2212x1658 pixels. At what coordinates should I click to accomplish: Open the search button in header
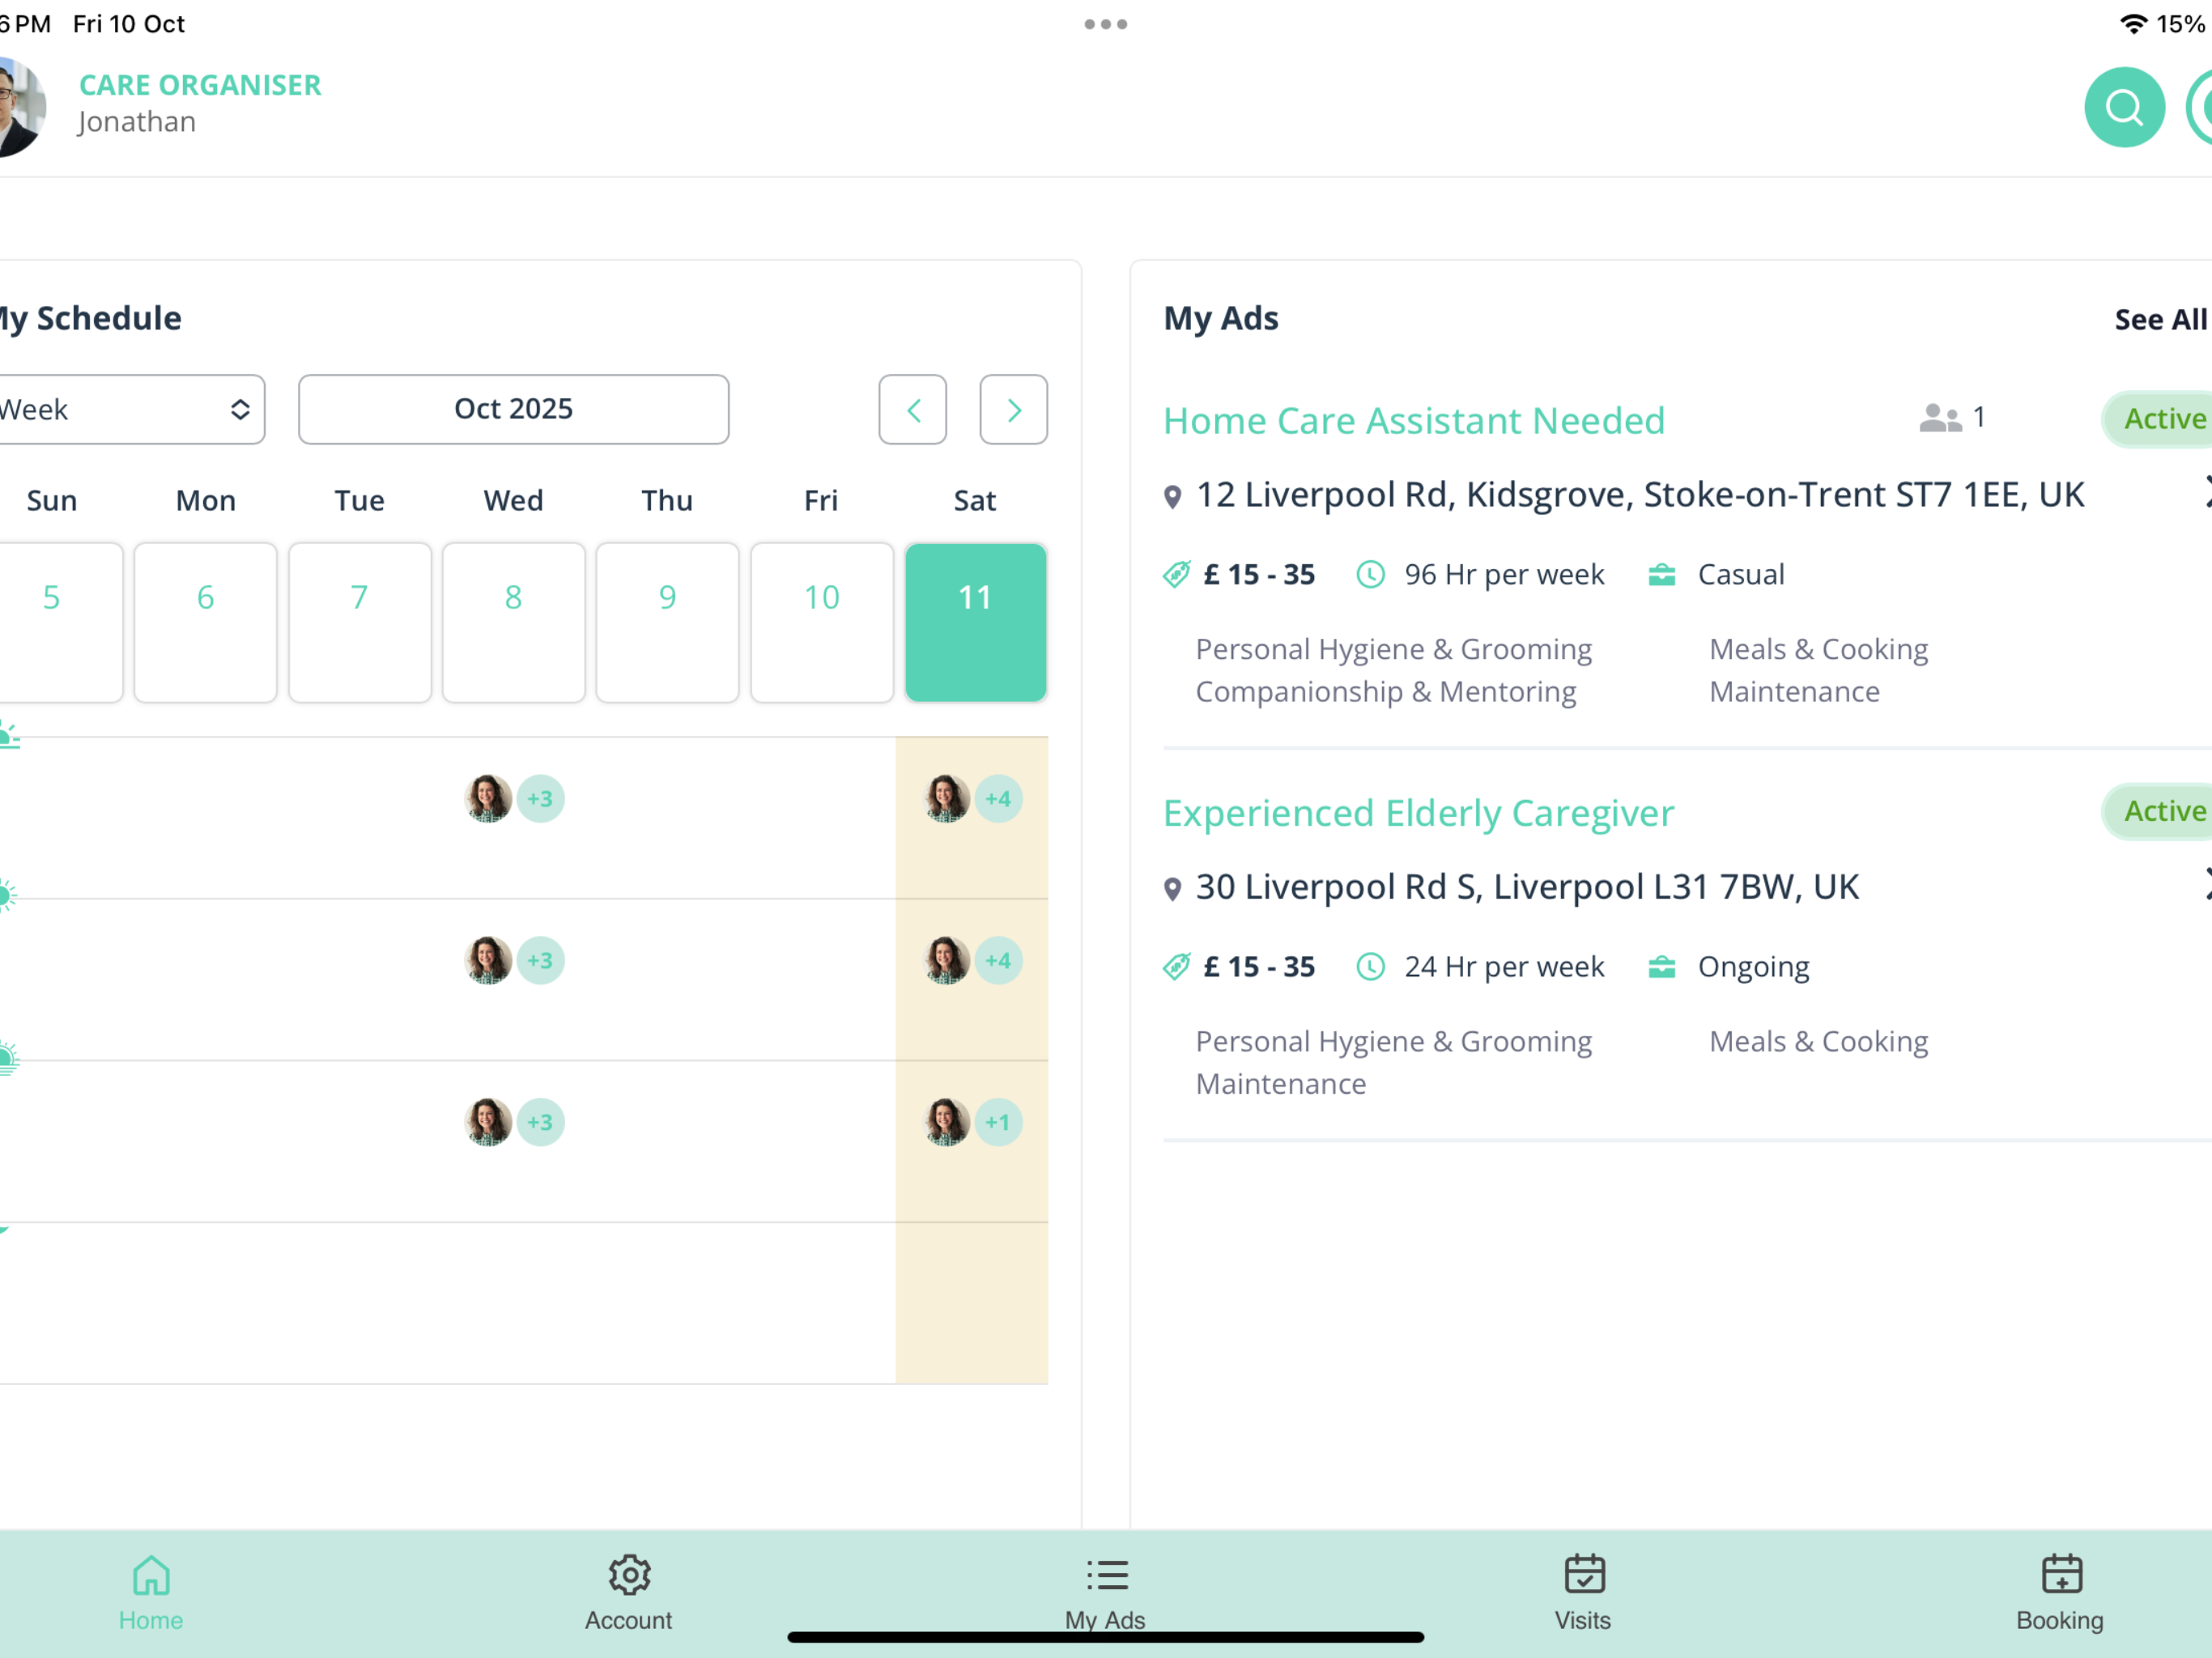[2124, 107]
